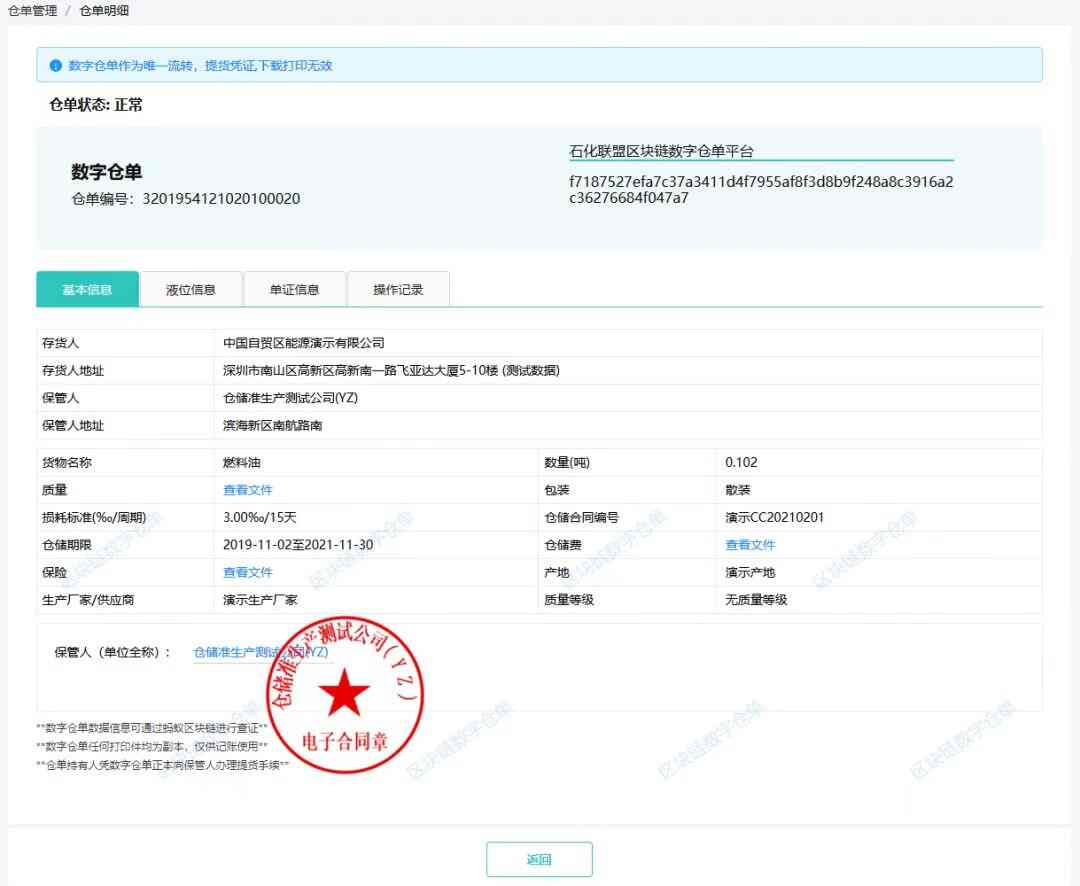Click the blockchain hash string text
This screenshot has width=1080, height=886.
click(760, 190)
